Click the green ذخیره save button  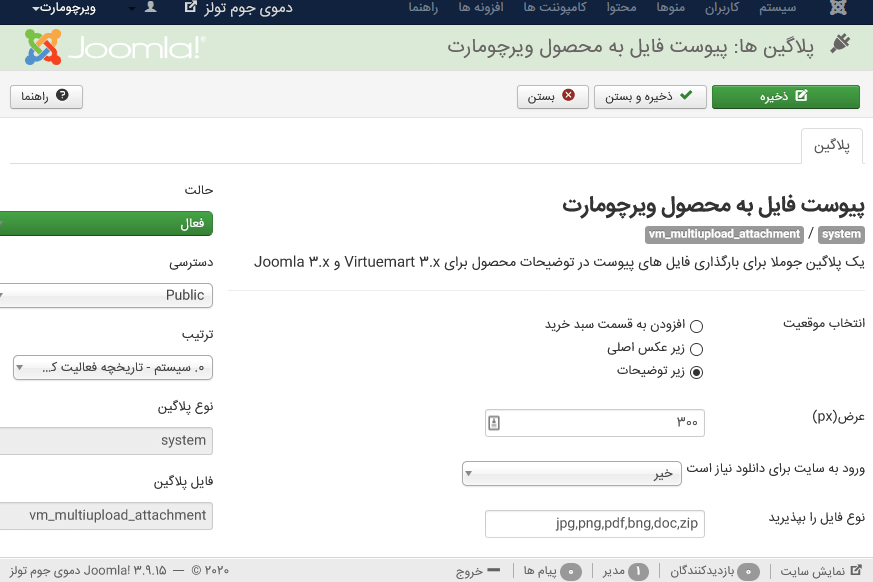click(x=785, y=97)
